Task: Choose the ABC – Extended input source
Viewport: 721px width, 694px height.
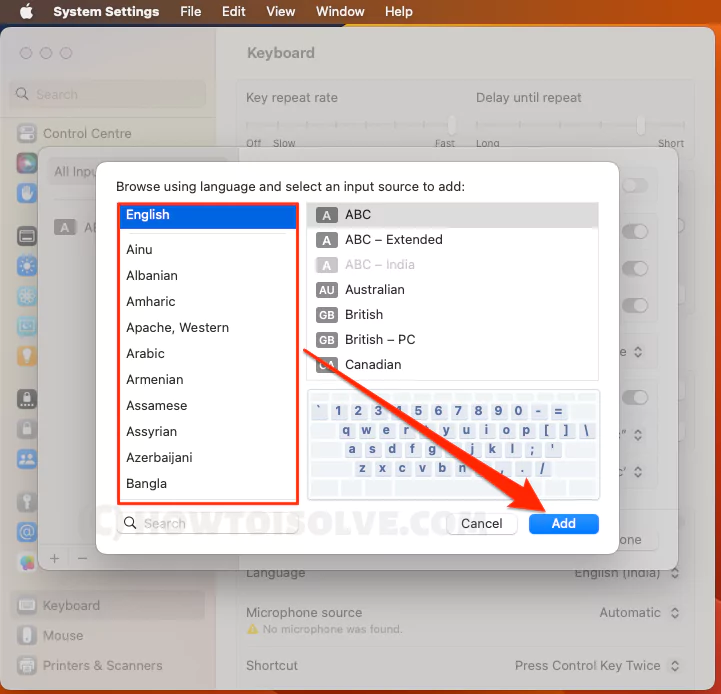Action: 452,240
